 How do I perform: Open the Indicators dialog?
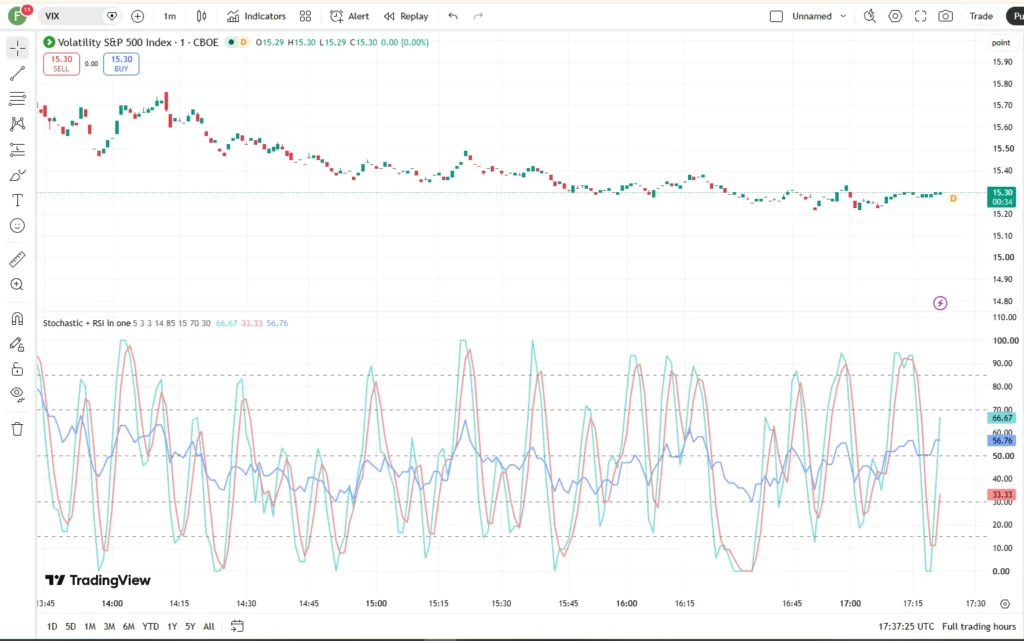point(256,16)
